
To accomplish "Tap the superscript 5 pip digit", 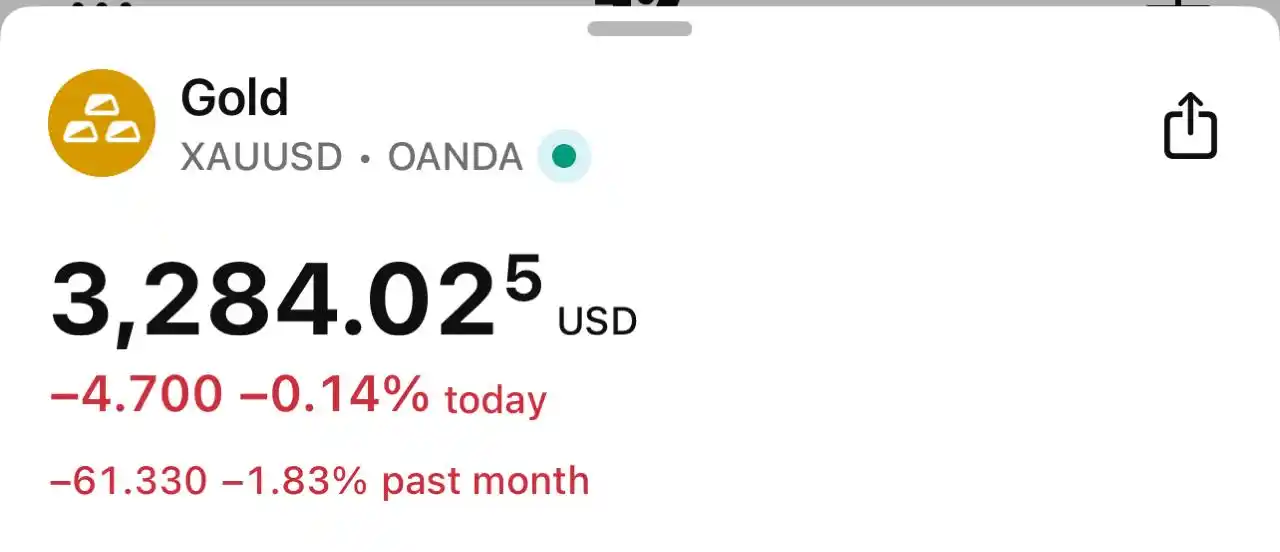I will point(523,278).
